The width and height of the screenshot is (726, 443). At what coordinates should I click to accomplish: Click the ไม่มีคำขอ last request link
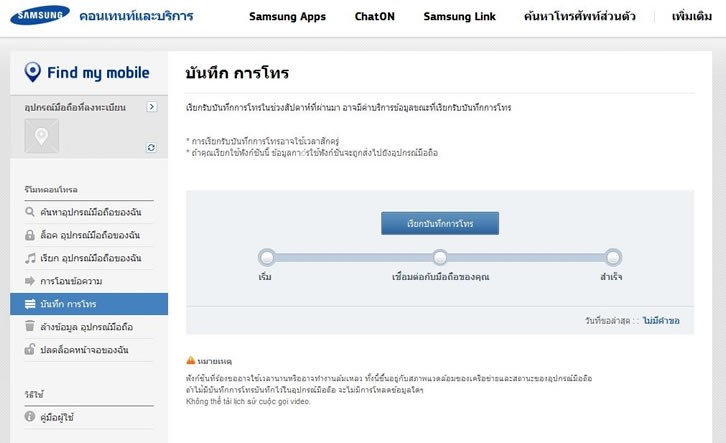point(661,320)
